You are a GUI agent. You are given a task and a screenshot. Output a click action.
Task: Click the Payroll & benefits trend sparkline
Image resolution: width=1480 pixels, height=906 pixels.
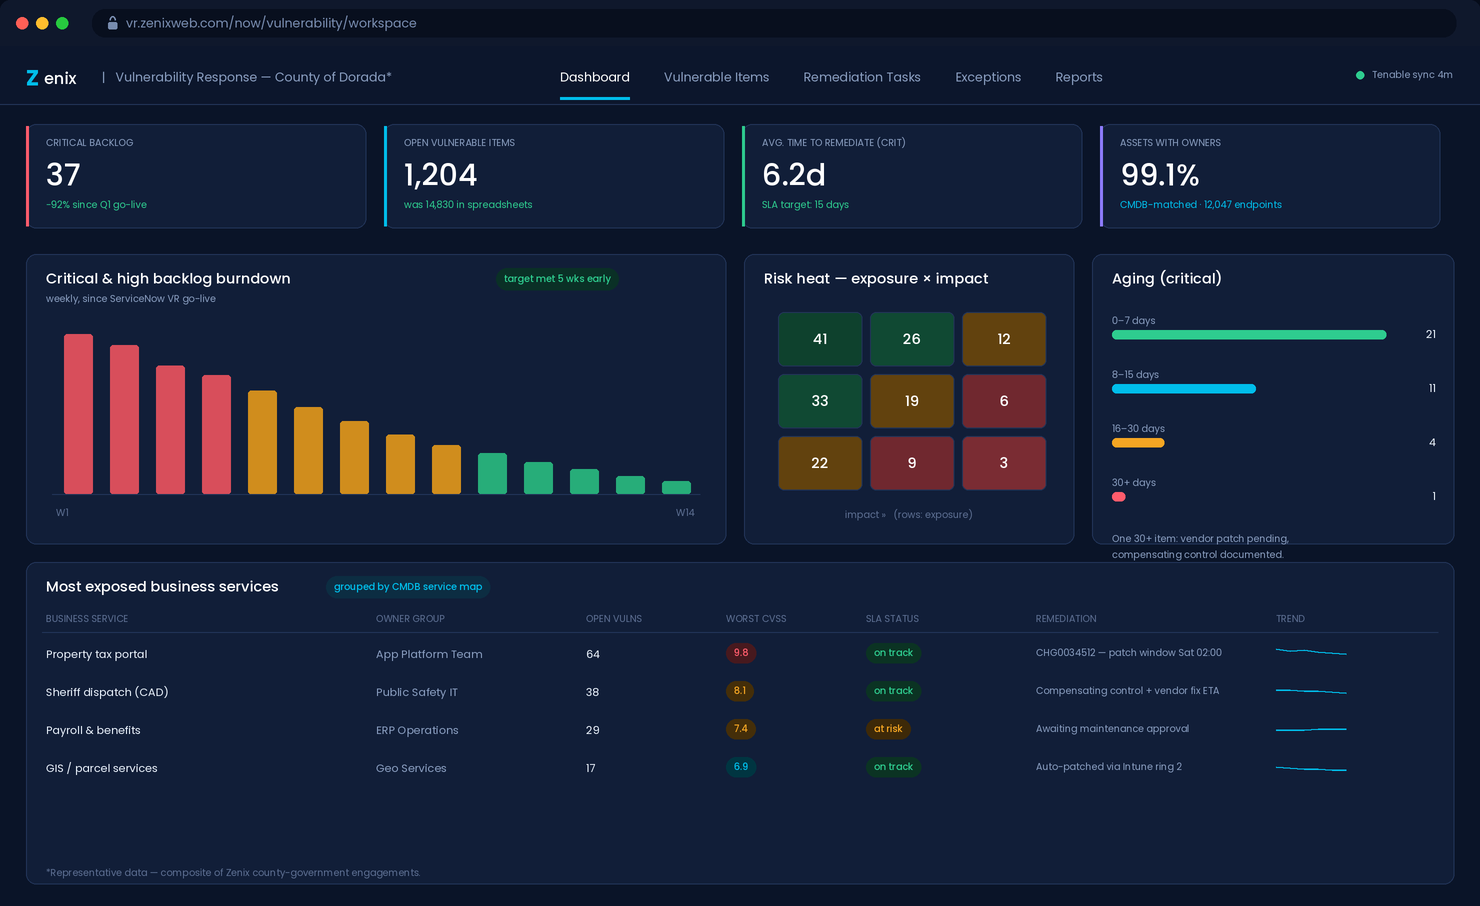pyautogui.click(x=1311, y=729)
